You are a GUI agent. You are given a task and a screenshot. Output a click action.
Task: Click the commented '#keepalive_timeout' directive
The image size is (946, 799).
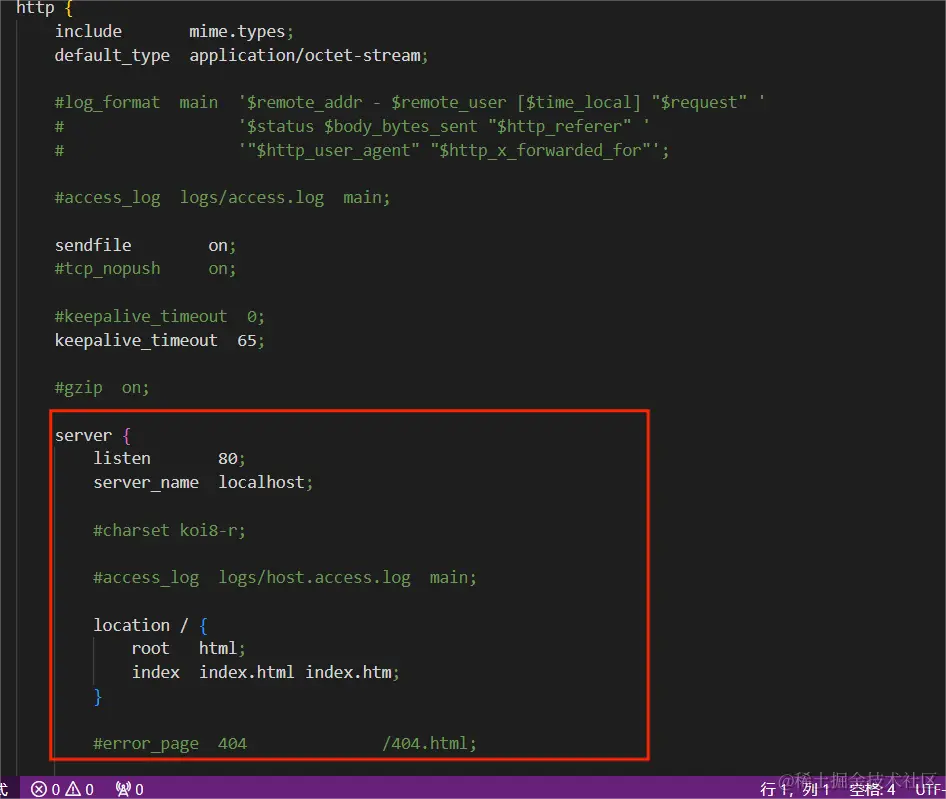tap(141, 316)
